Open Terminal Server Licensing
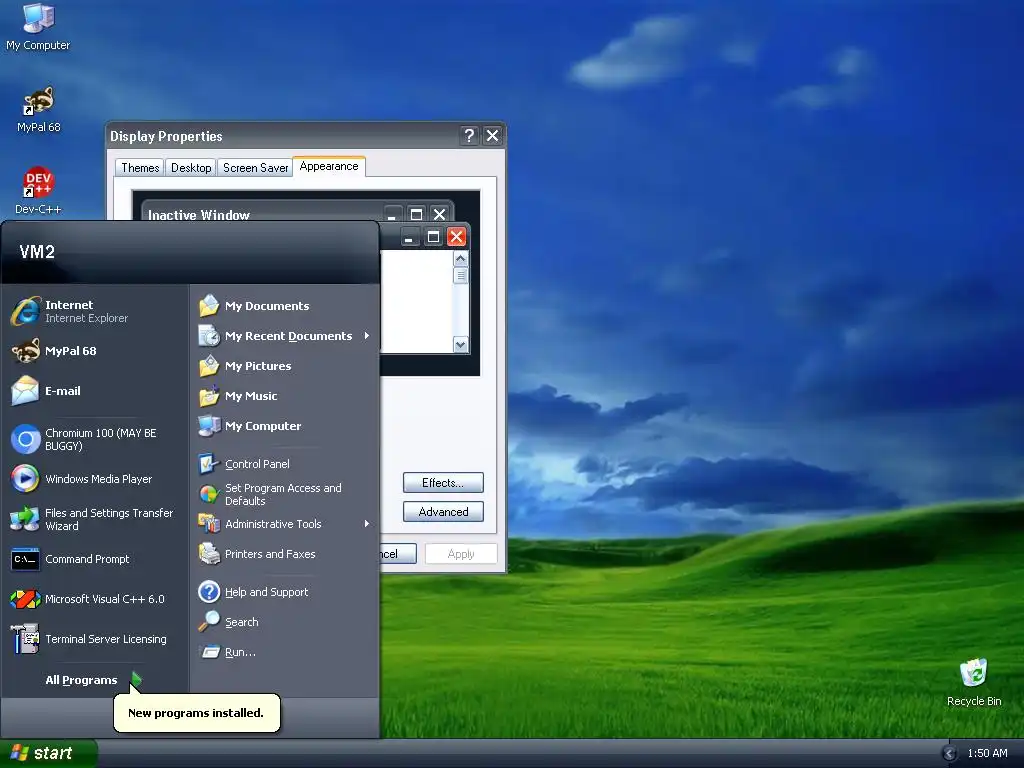This screenshot has width=1024, height=768. (95, 639)
